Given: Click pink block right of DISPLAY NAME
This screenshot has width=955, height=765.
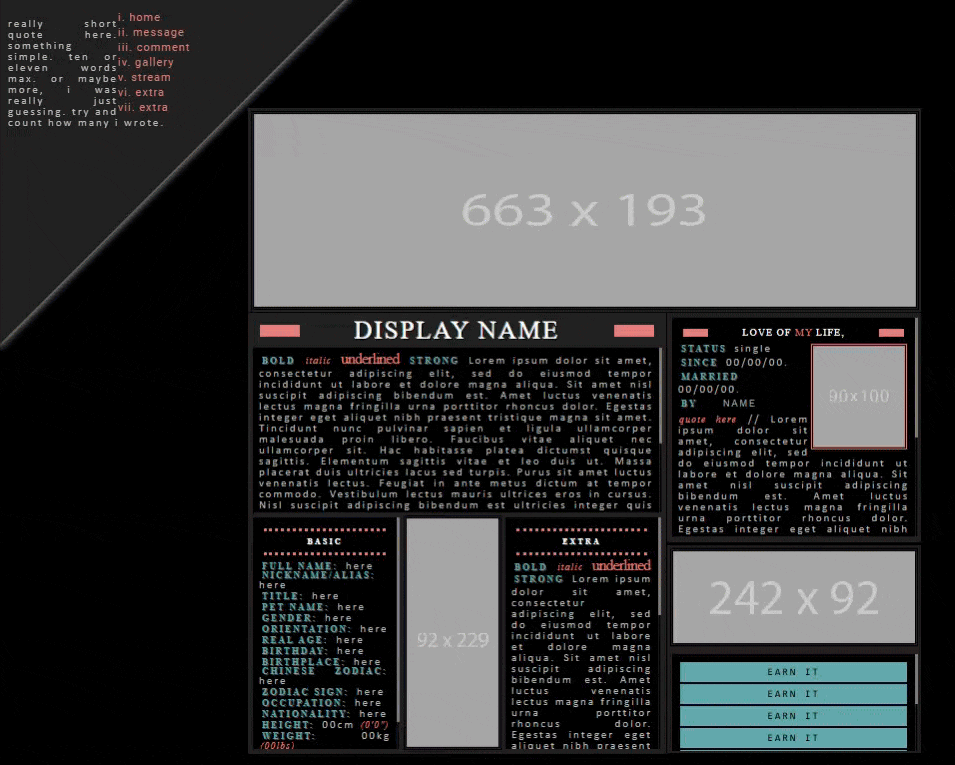Looking at the screenshot, I should 633,331.
